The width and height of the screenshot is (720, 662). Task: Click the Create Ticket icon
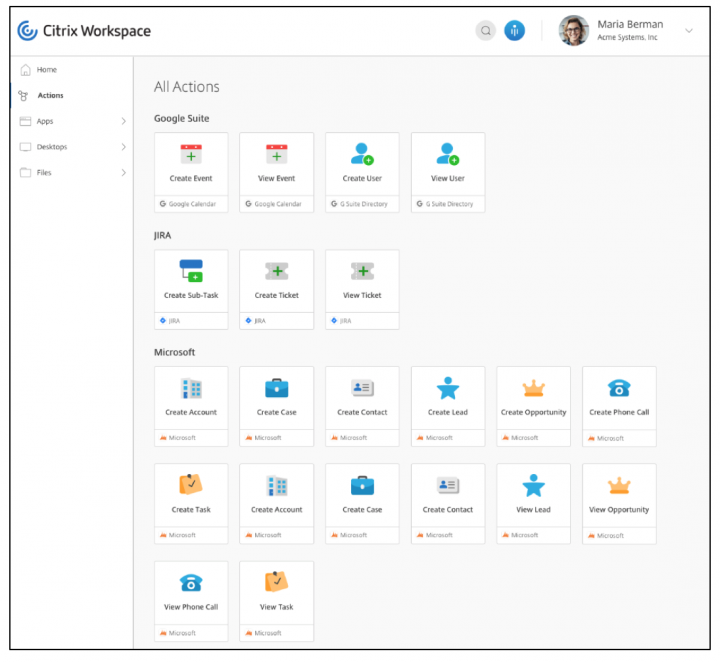[276, 271]
